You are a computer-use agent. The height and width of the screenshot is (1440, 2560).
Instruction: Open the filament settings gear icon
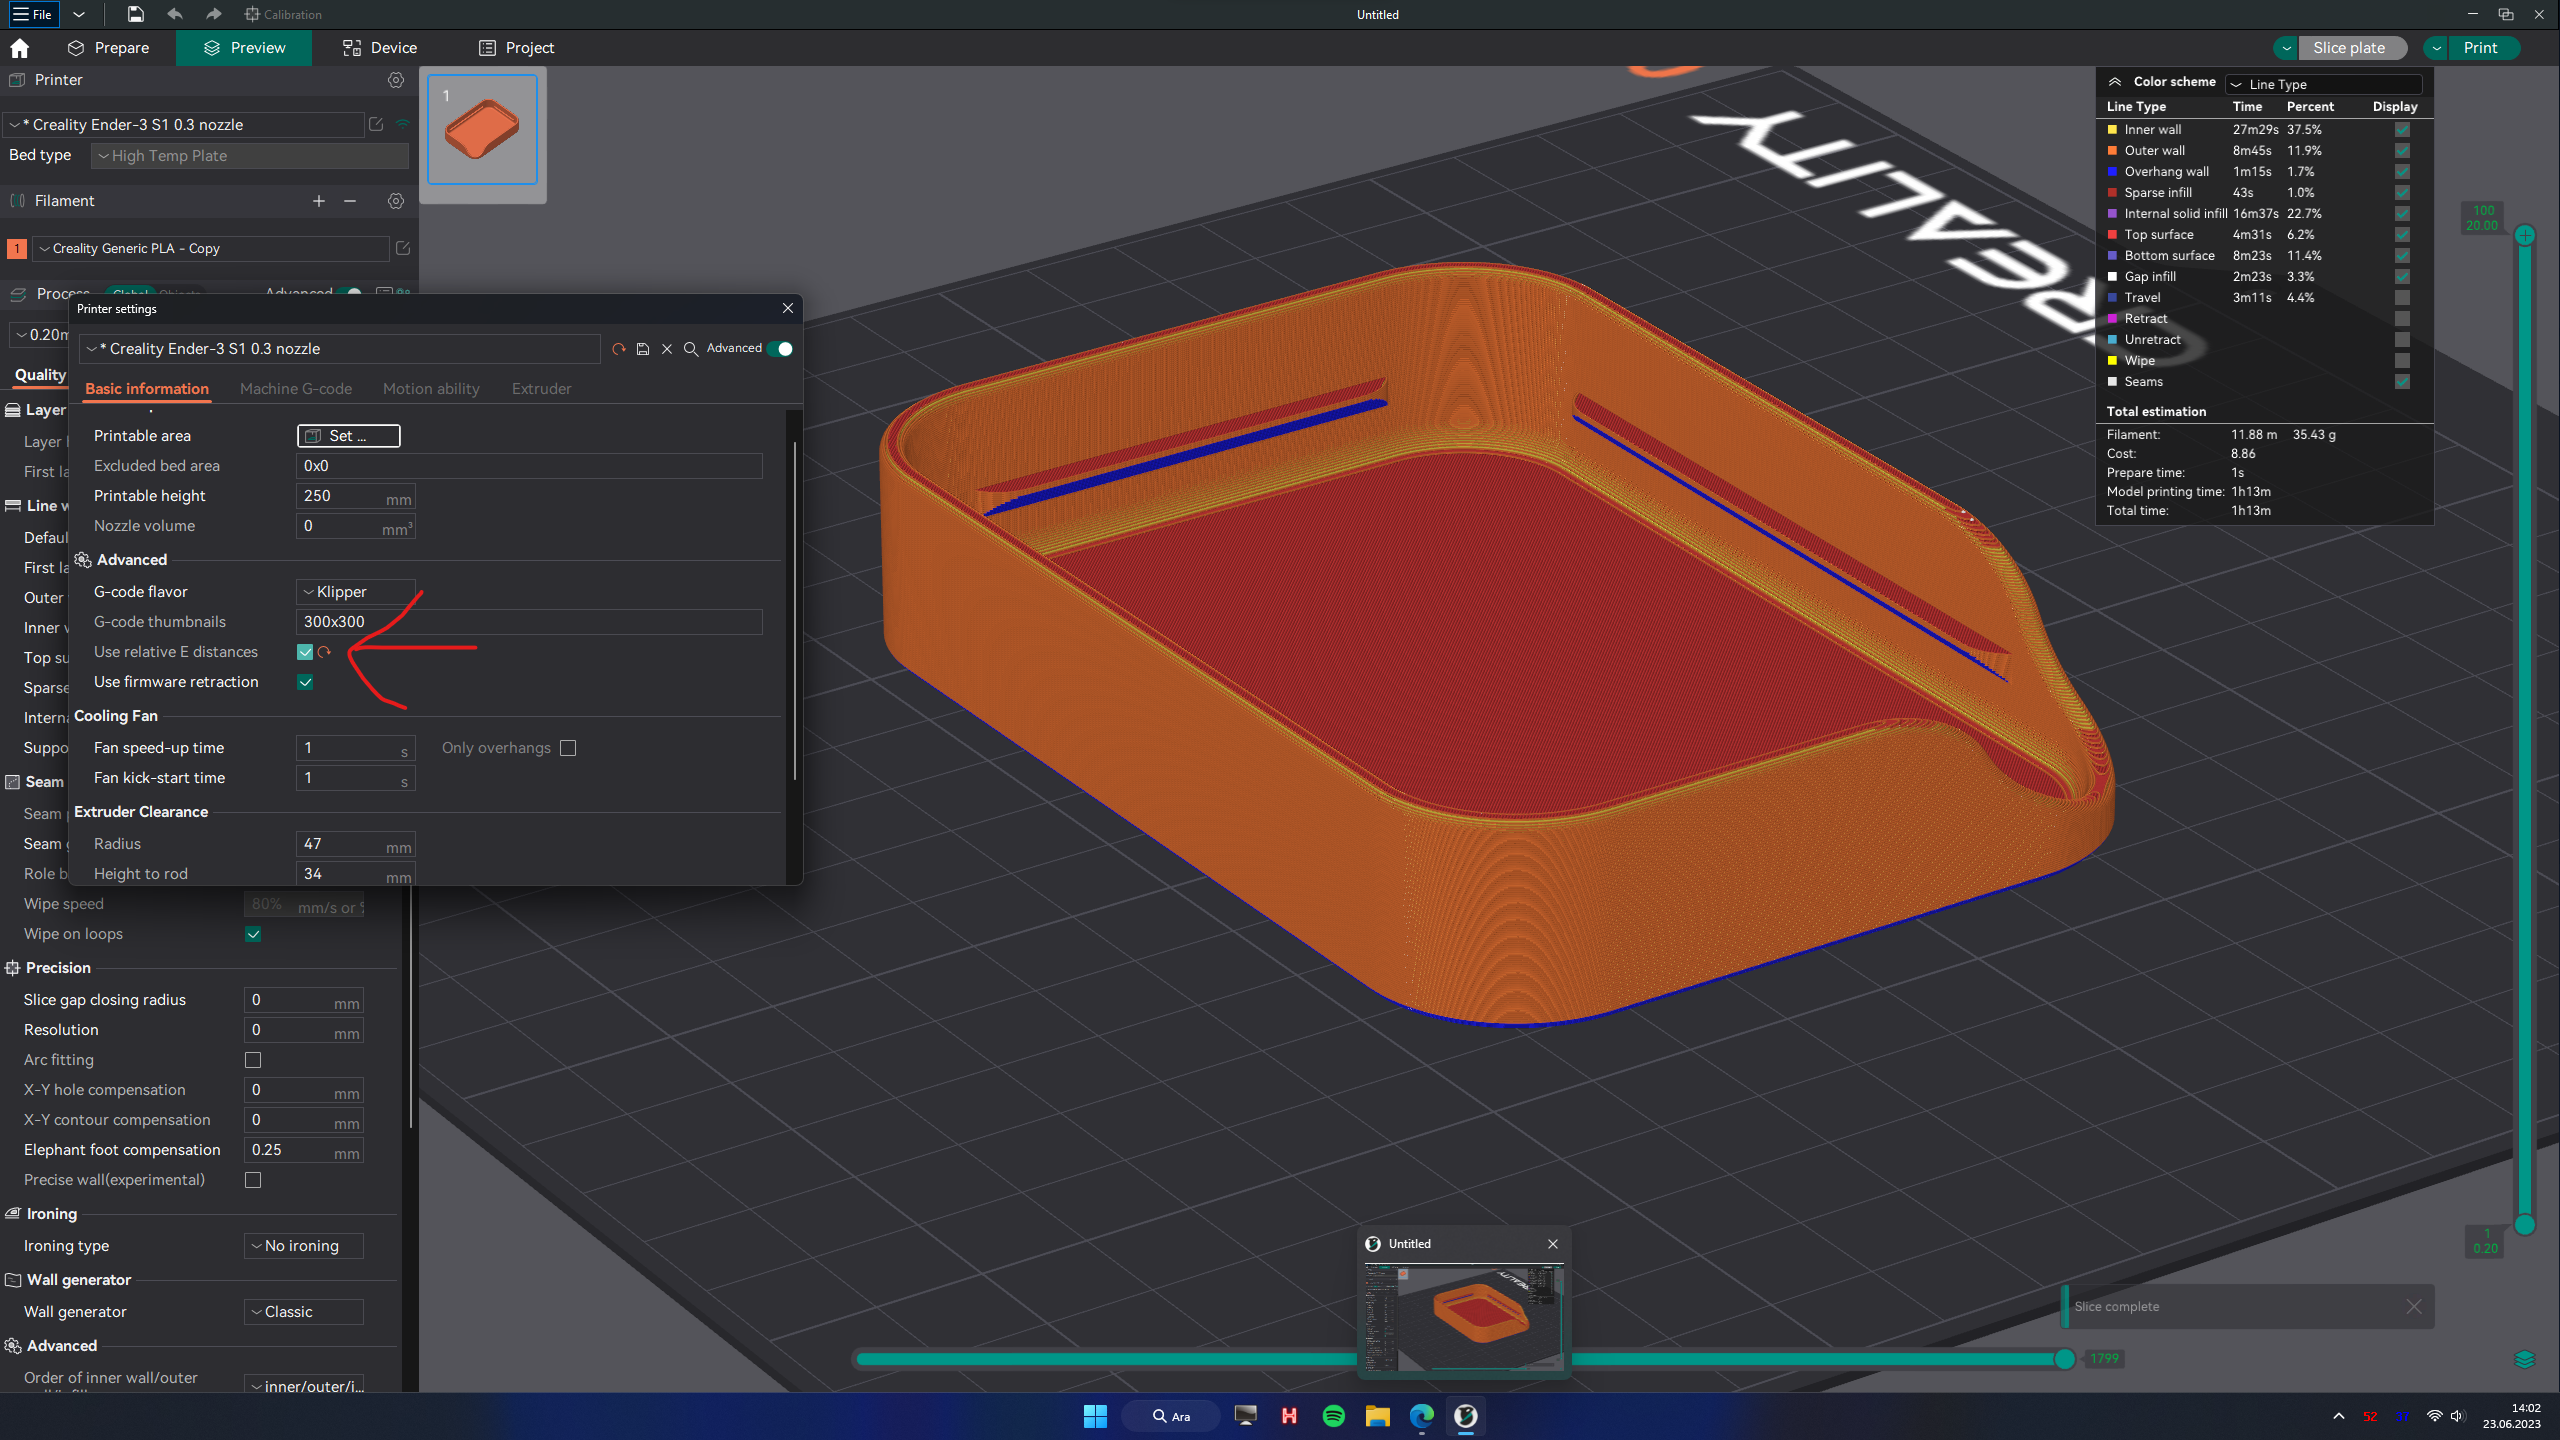pyautogui.click(x=396, y=201)
